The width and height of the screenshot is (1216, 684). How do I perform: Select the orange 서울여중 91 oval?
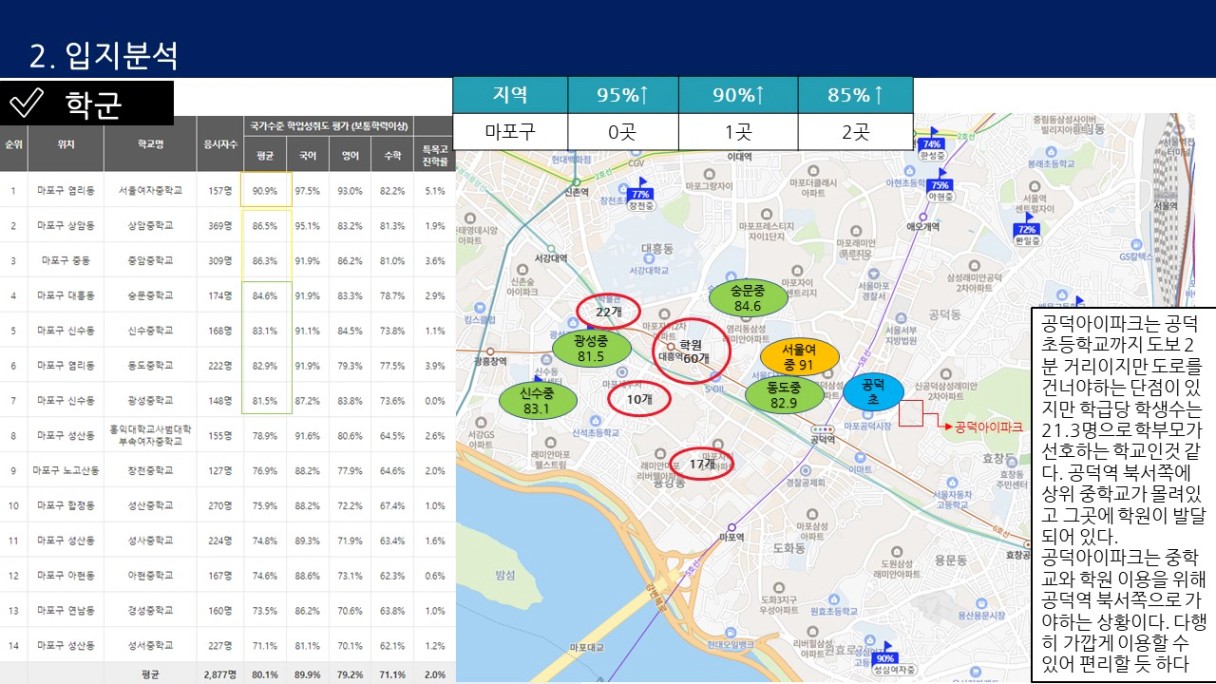[799, 357]
